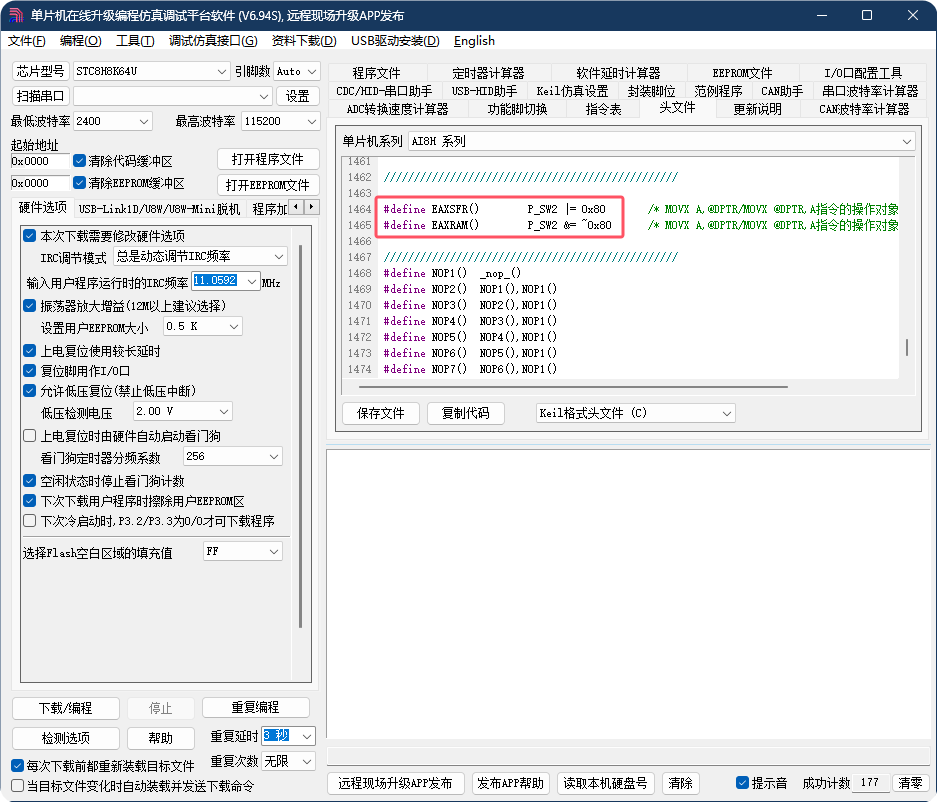This screenshot has width=937, height=802.
Task: Click header code horizontal scrollbar
Action: coord(573,387)
